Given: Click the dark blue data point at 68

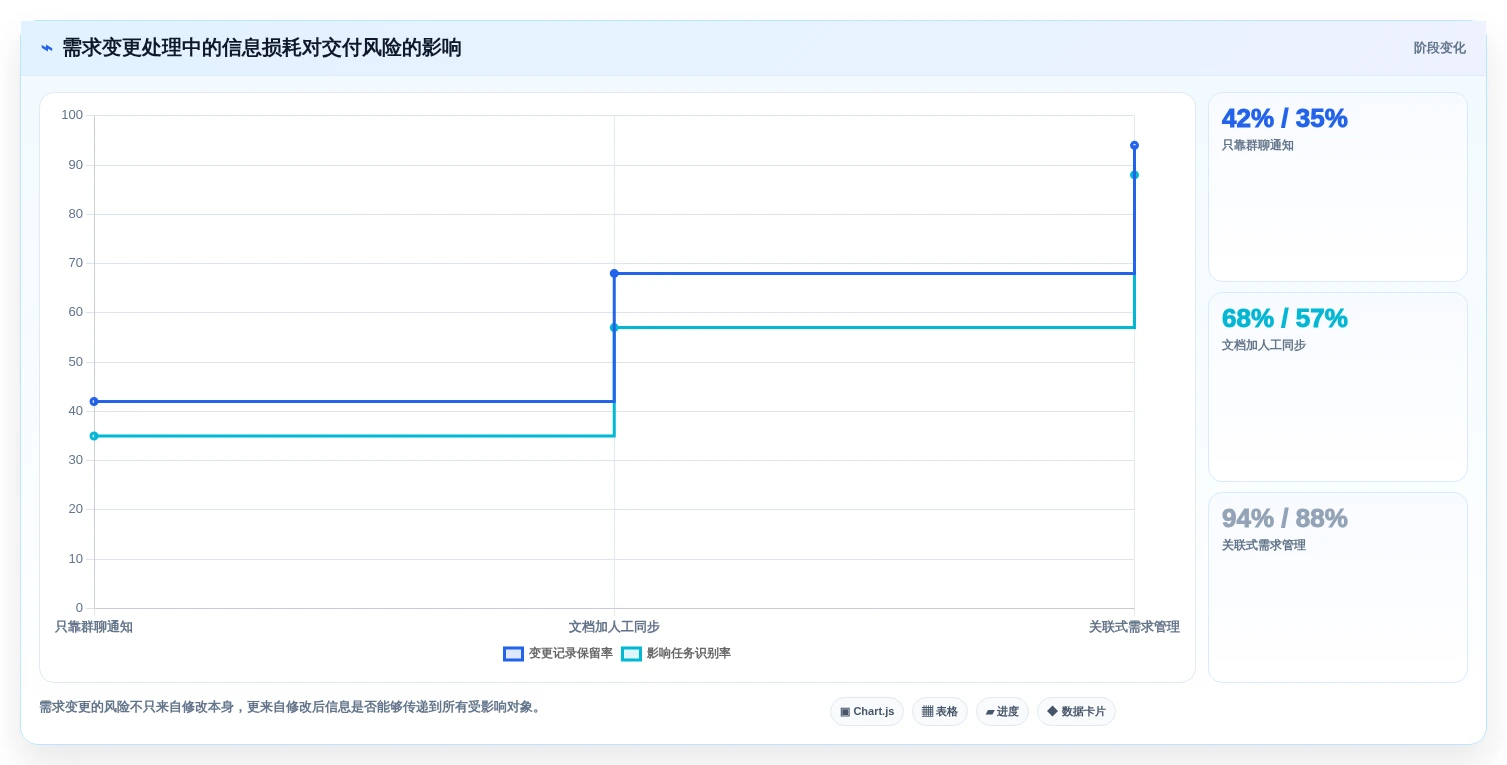Looking at the screenshot, I should pos(614,273).
